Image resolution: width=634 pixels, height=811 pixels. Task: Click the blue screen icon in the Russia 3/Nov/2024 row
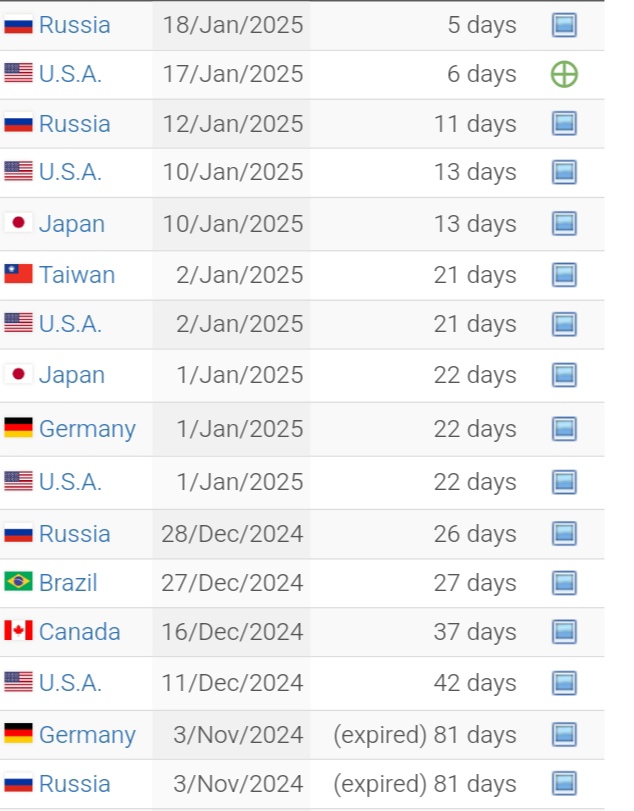(564, 784)
